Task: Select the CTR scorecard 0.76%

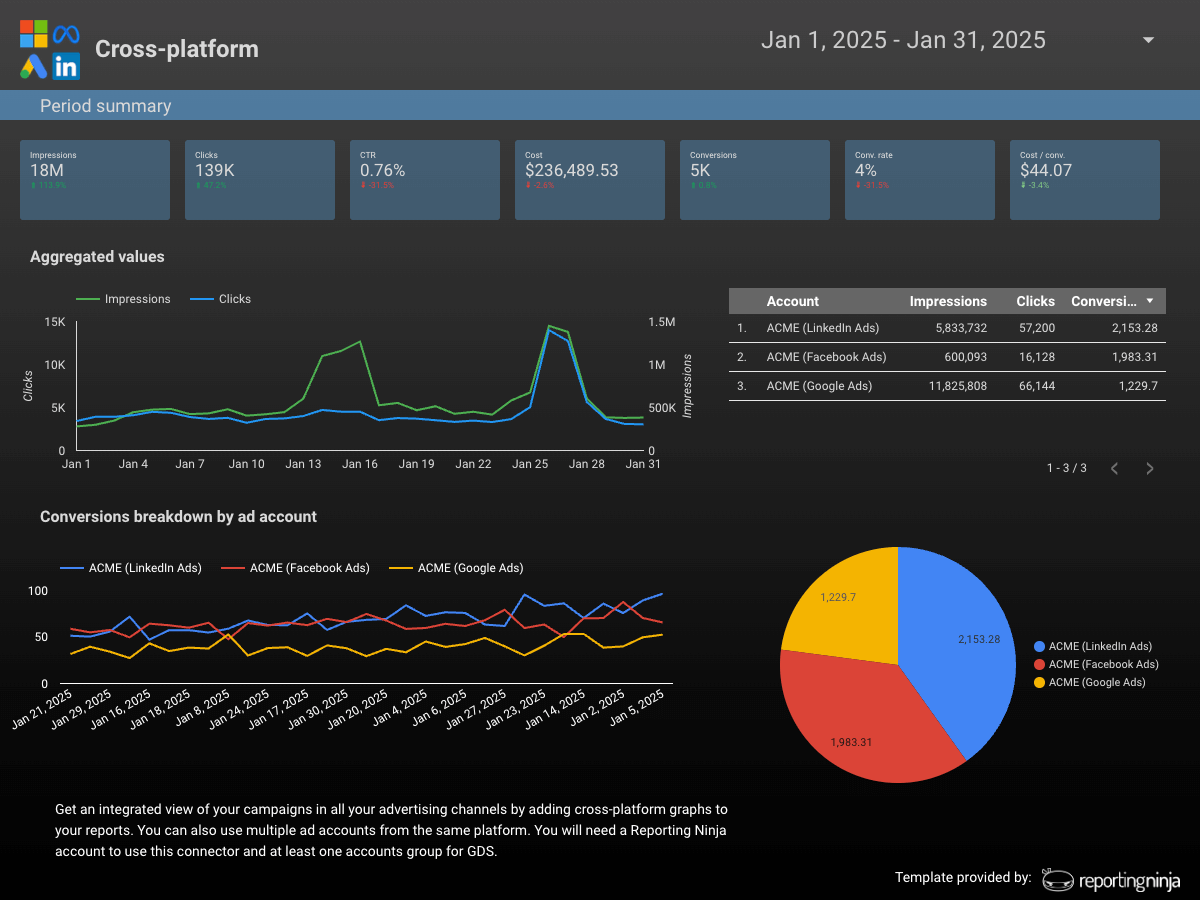Action: (425, 180)
